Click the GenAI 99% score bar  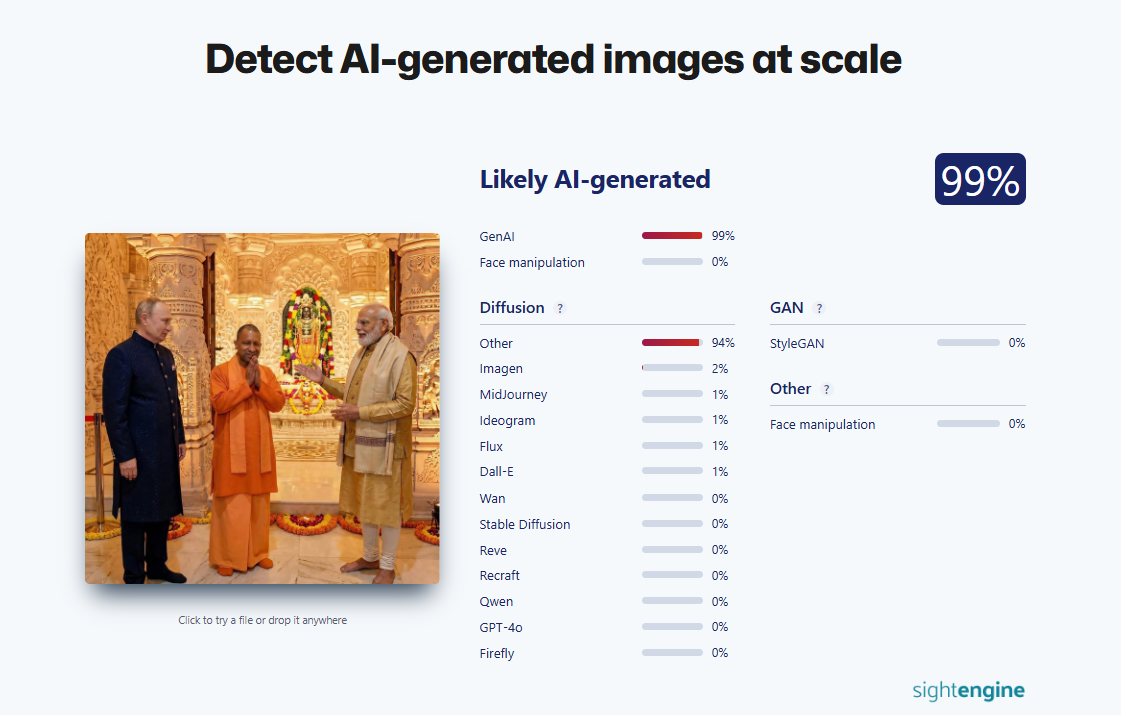point(672,236)
